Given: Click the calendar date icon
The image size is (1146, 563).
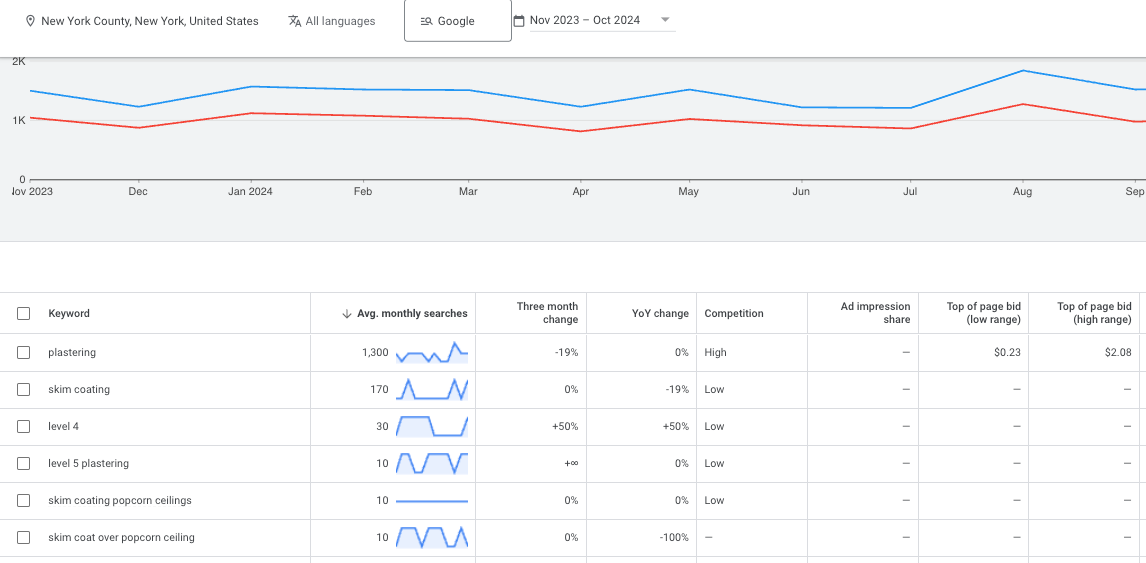Looking at the screenshot, I should (518, 20).
